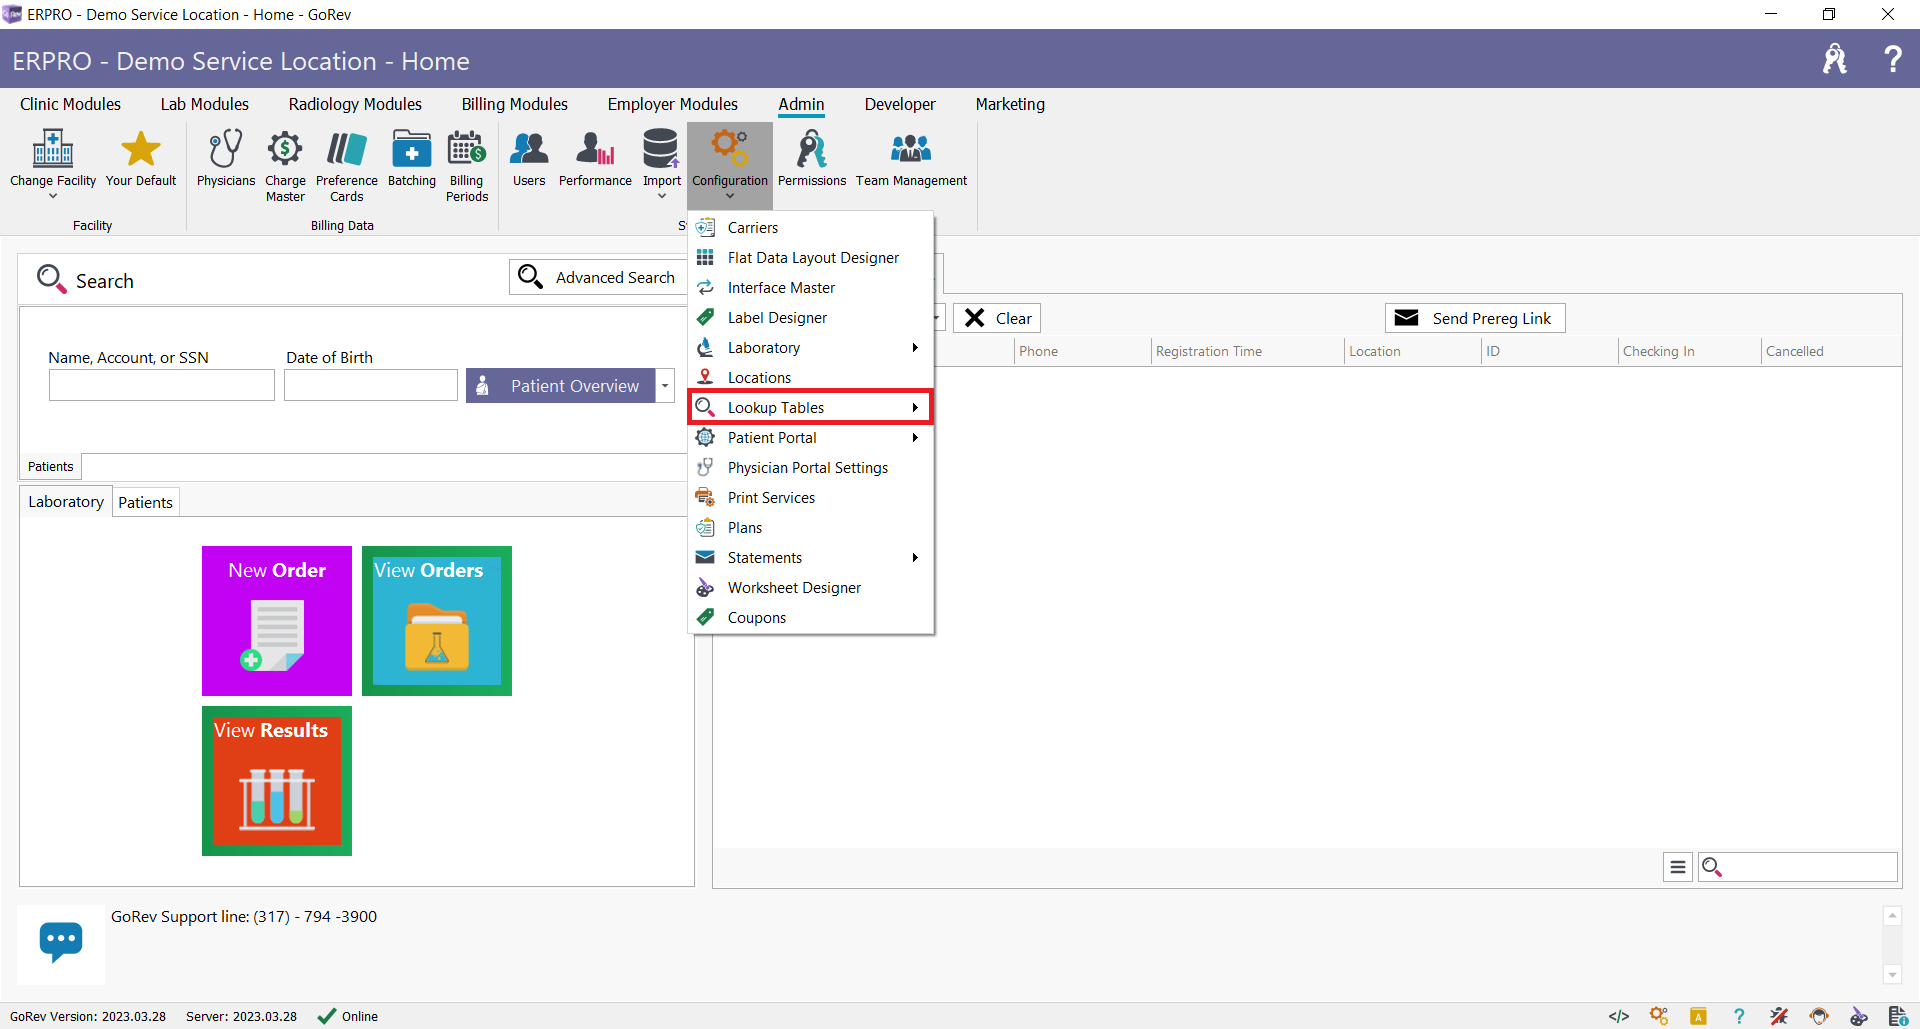Select Locations menu item
This screenshot has width=1920, height=1029.
[811, 377]
